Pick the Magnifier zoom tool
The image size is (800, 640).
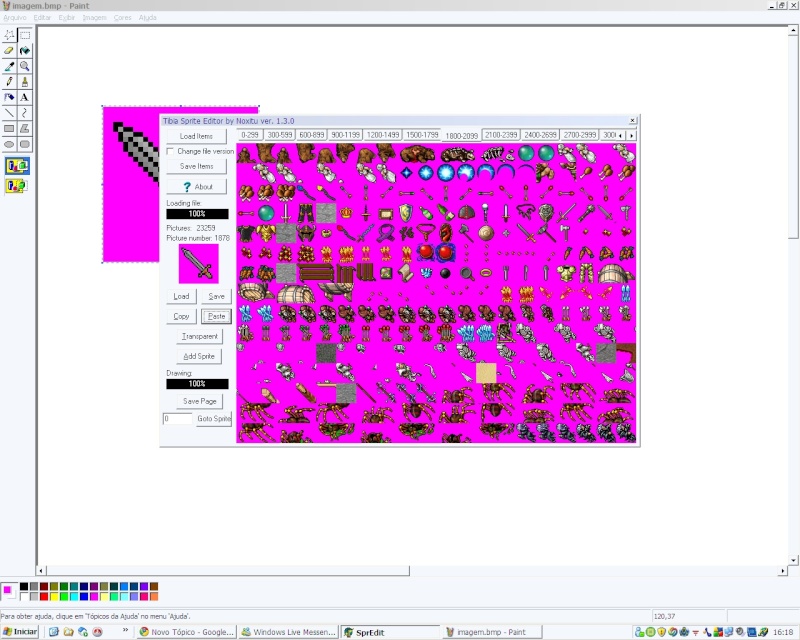(25, 66)
